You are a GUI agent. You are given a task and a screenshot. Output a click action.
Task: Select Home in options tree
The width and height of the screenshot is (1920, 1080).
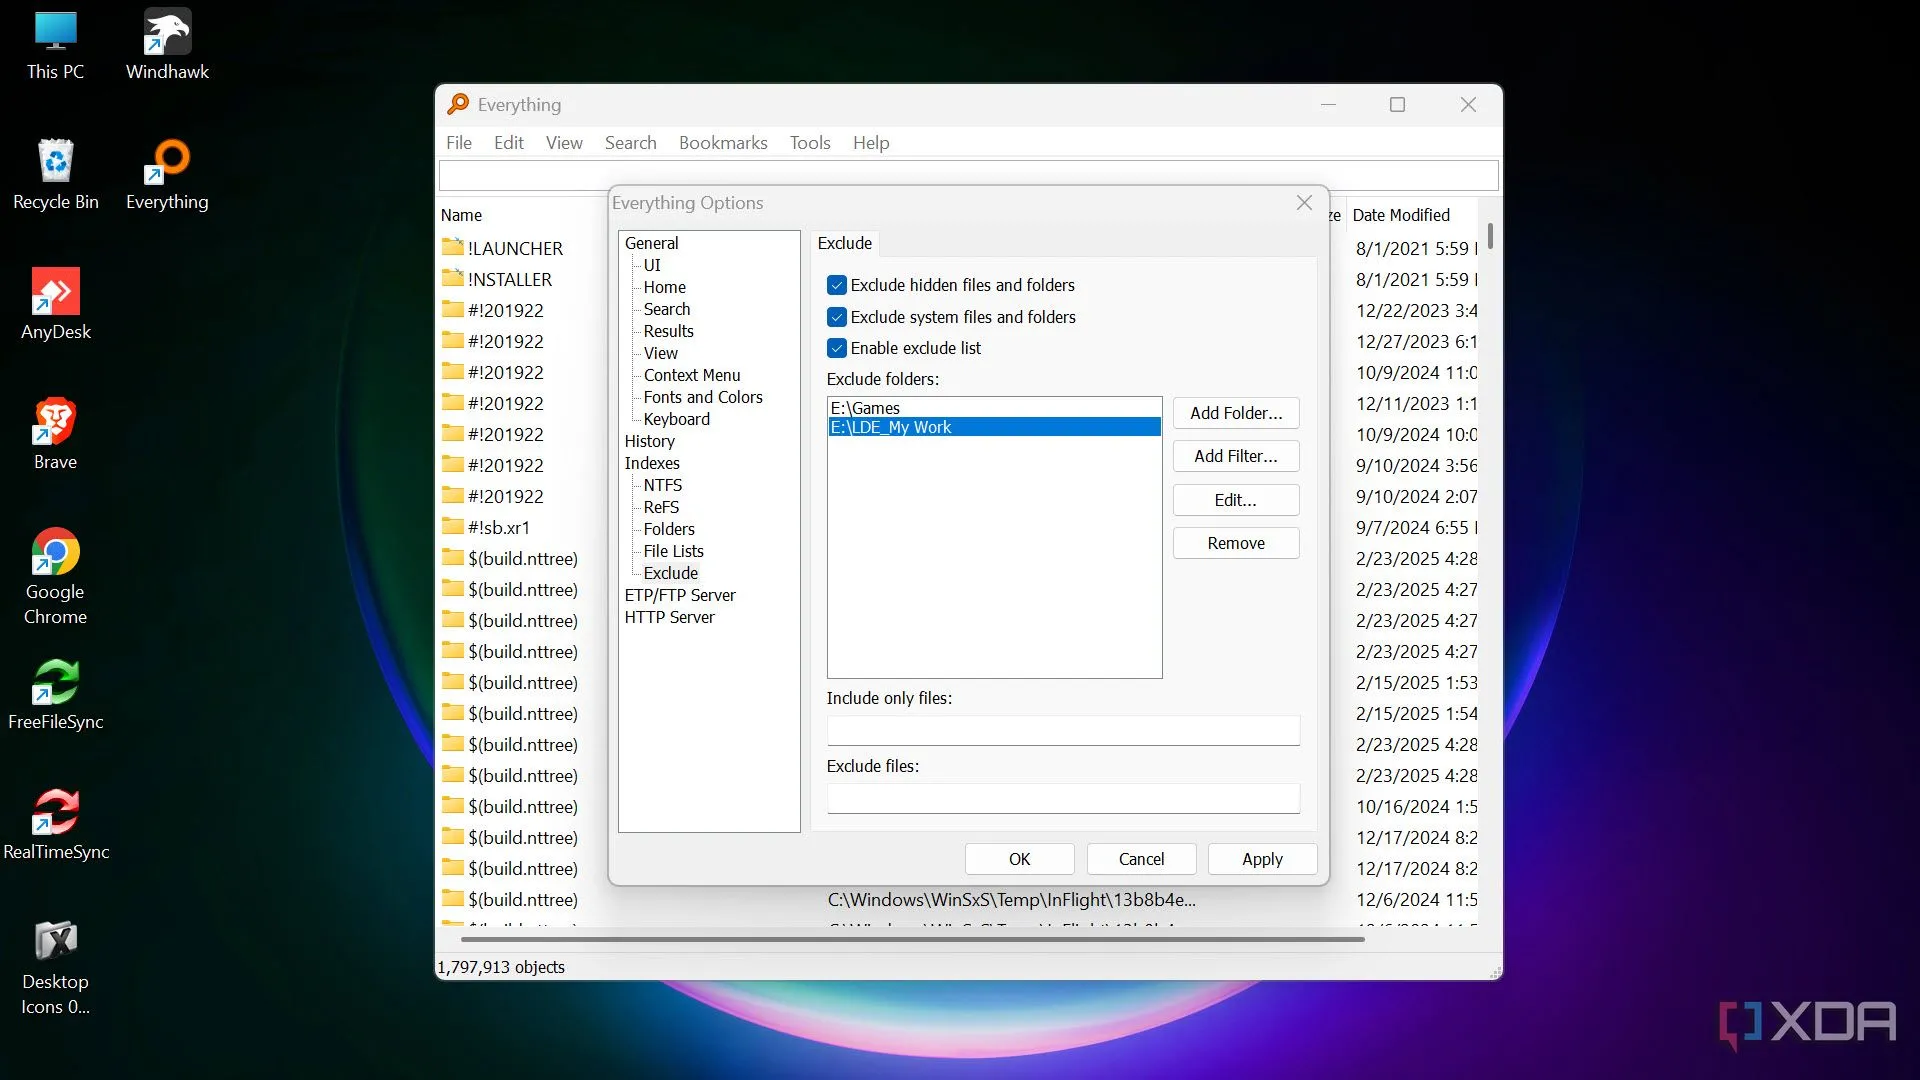tap(664, 287)
